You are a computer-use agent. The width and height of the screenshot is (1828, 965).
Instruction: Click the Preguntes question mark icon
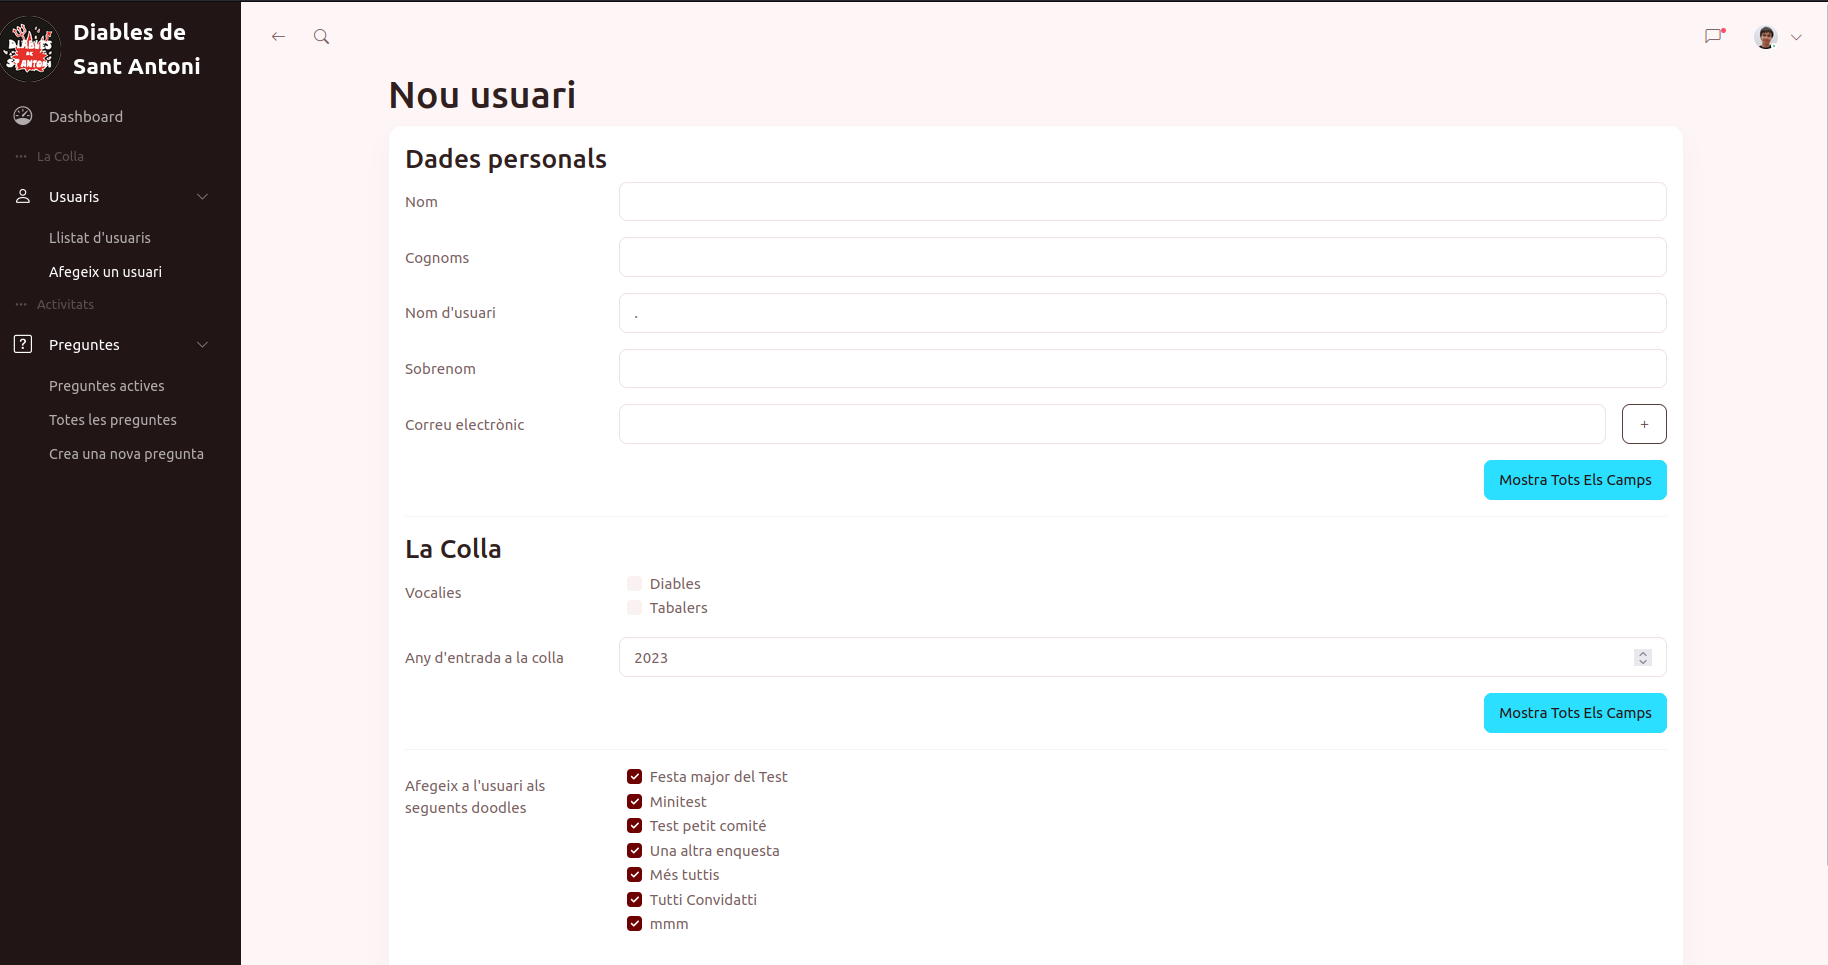click(x=23, y=344)
